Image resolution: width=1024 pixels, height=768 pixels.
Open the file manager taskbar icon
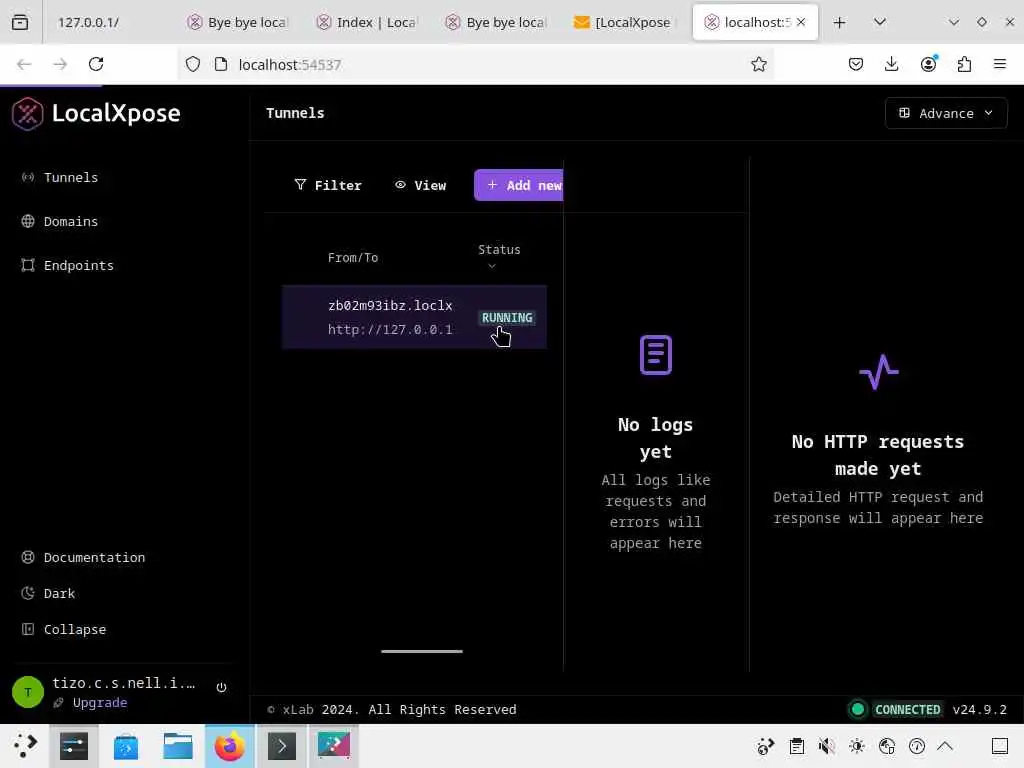(178, 746)
